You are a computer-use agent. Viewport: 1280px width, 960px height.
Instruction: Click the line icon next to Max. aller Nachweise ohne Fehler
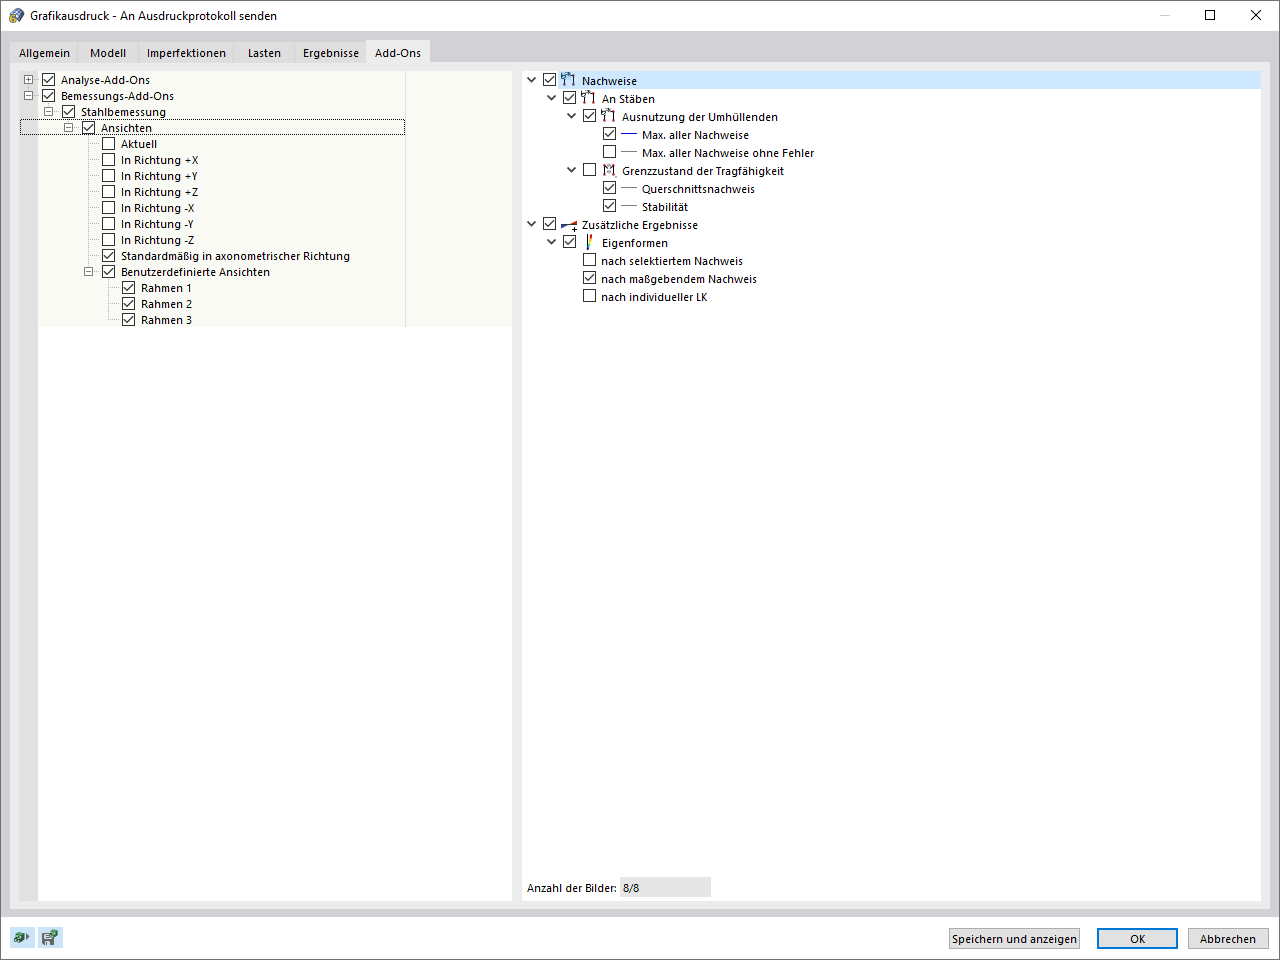click(629, 152)
